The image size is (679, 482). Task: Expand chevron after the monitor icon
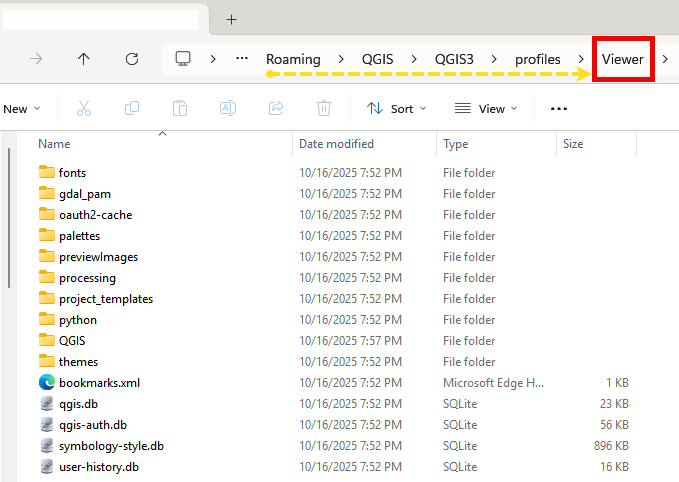coord(213,58)
